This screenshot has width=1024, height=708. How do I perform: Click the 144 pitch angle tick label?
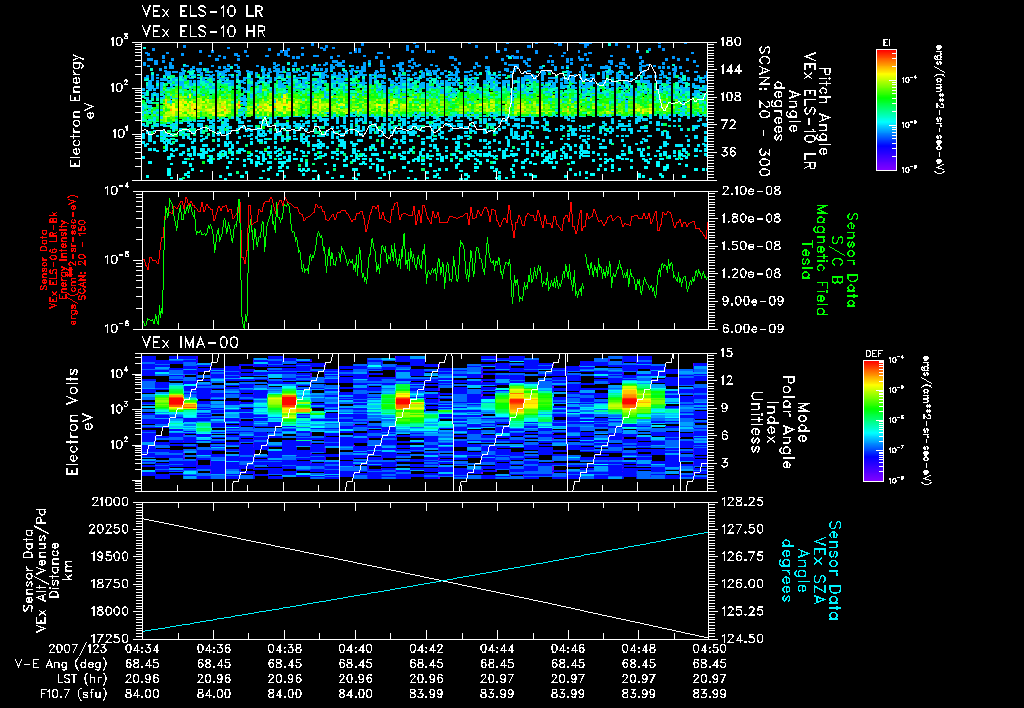coord(730,69)
